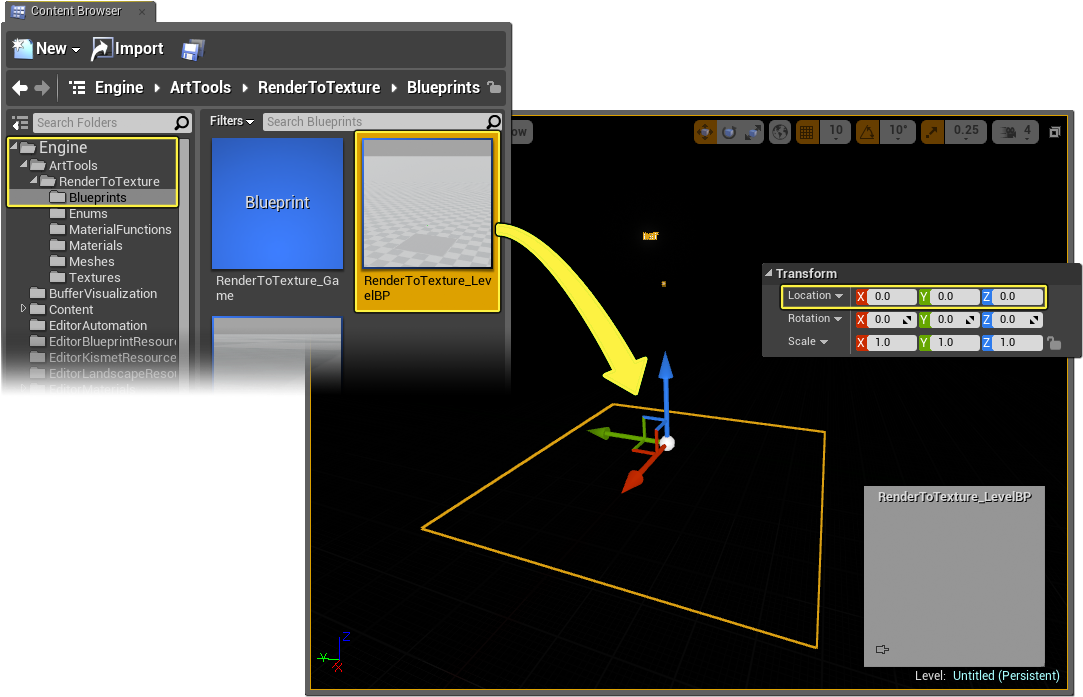Open the scale snap 0.25 dropdown
The height and width of the screenshot is (697, 1083).
[966, 132]
